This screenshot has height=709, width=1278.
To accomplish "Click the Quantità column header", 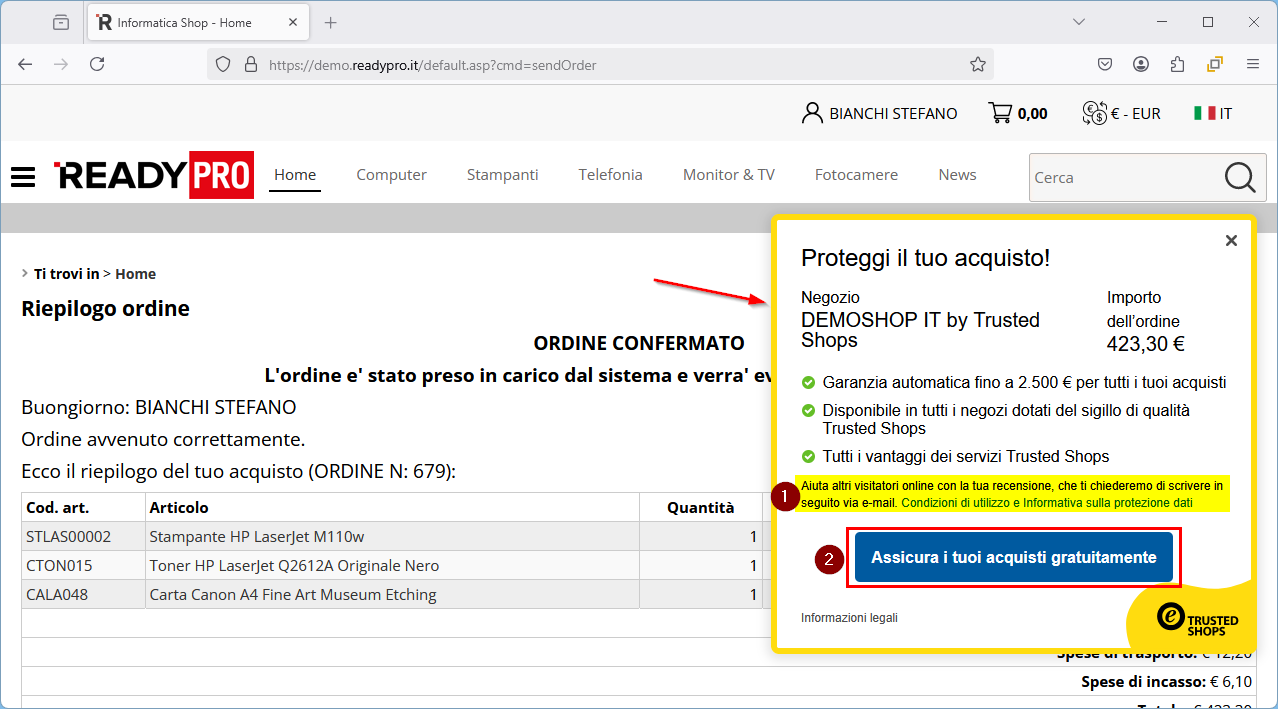I will coord(701,507).
